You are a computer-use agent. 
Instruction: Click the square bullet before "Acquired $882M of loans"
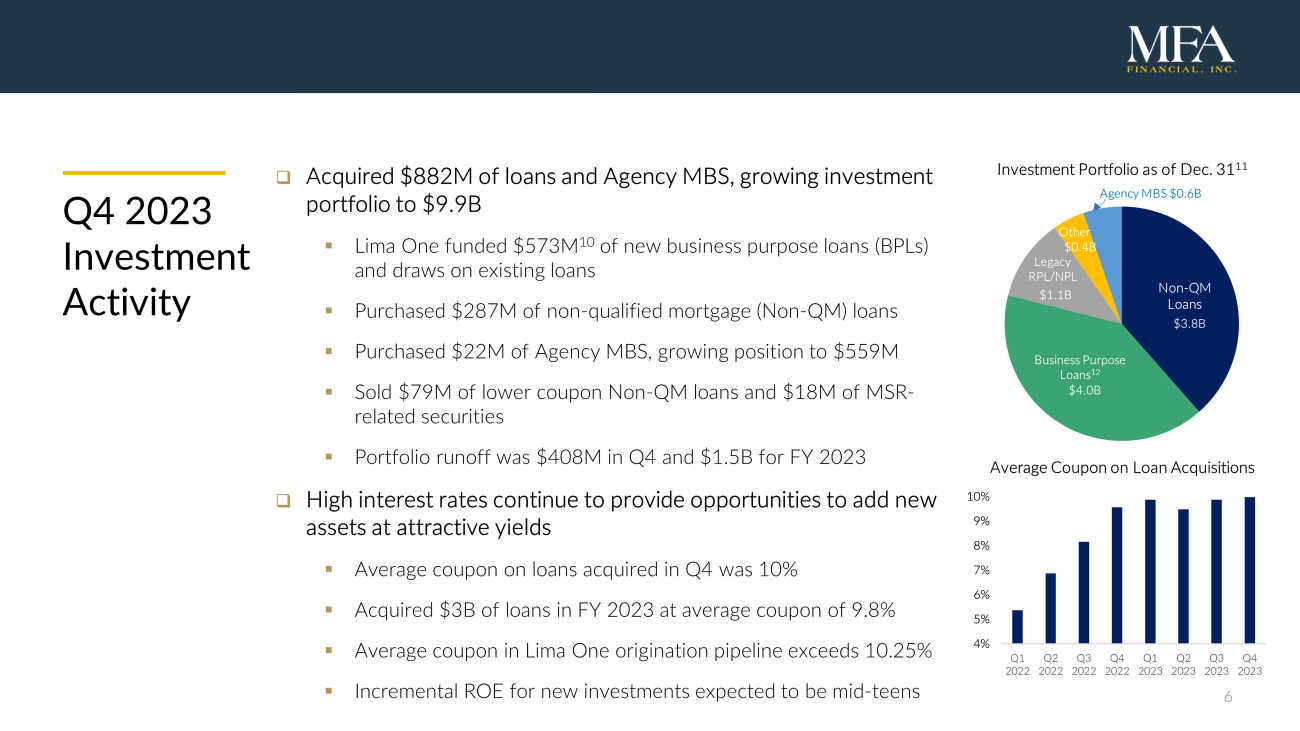[284, 178]
